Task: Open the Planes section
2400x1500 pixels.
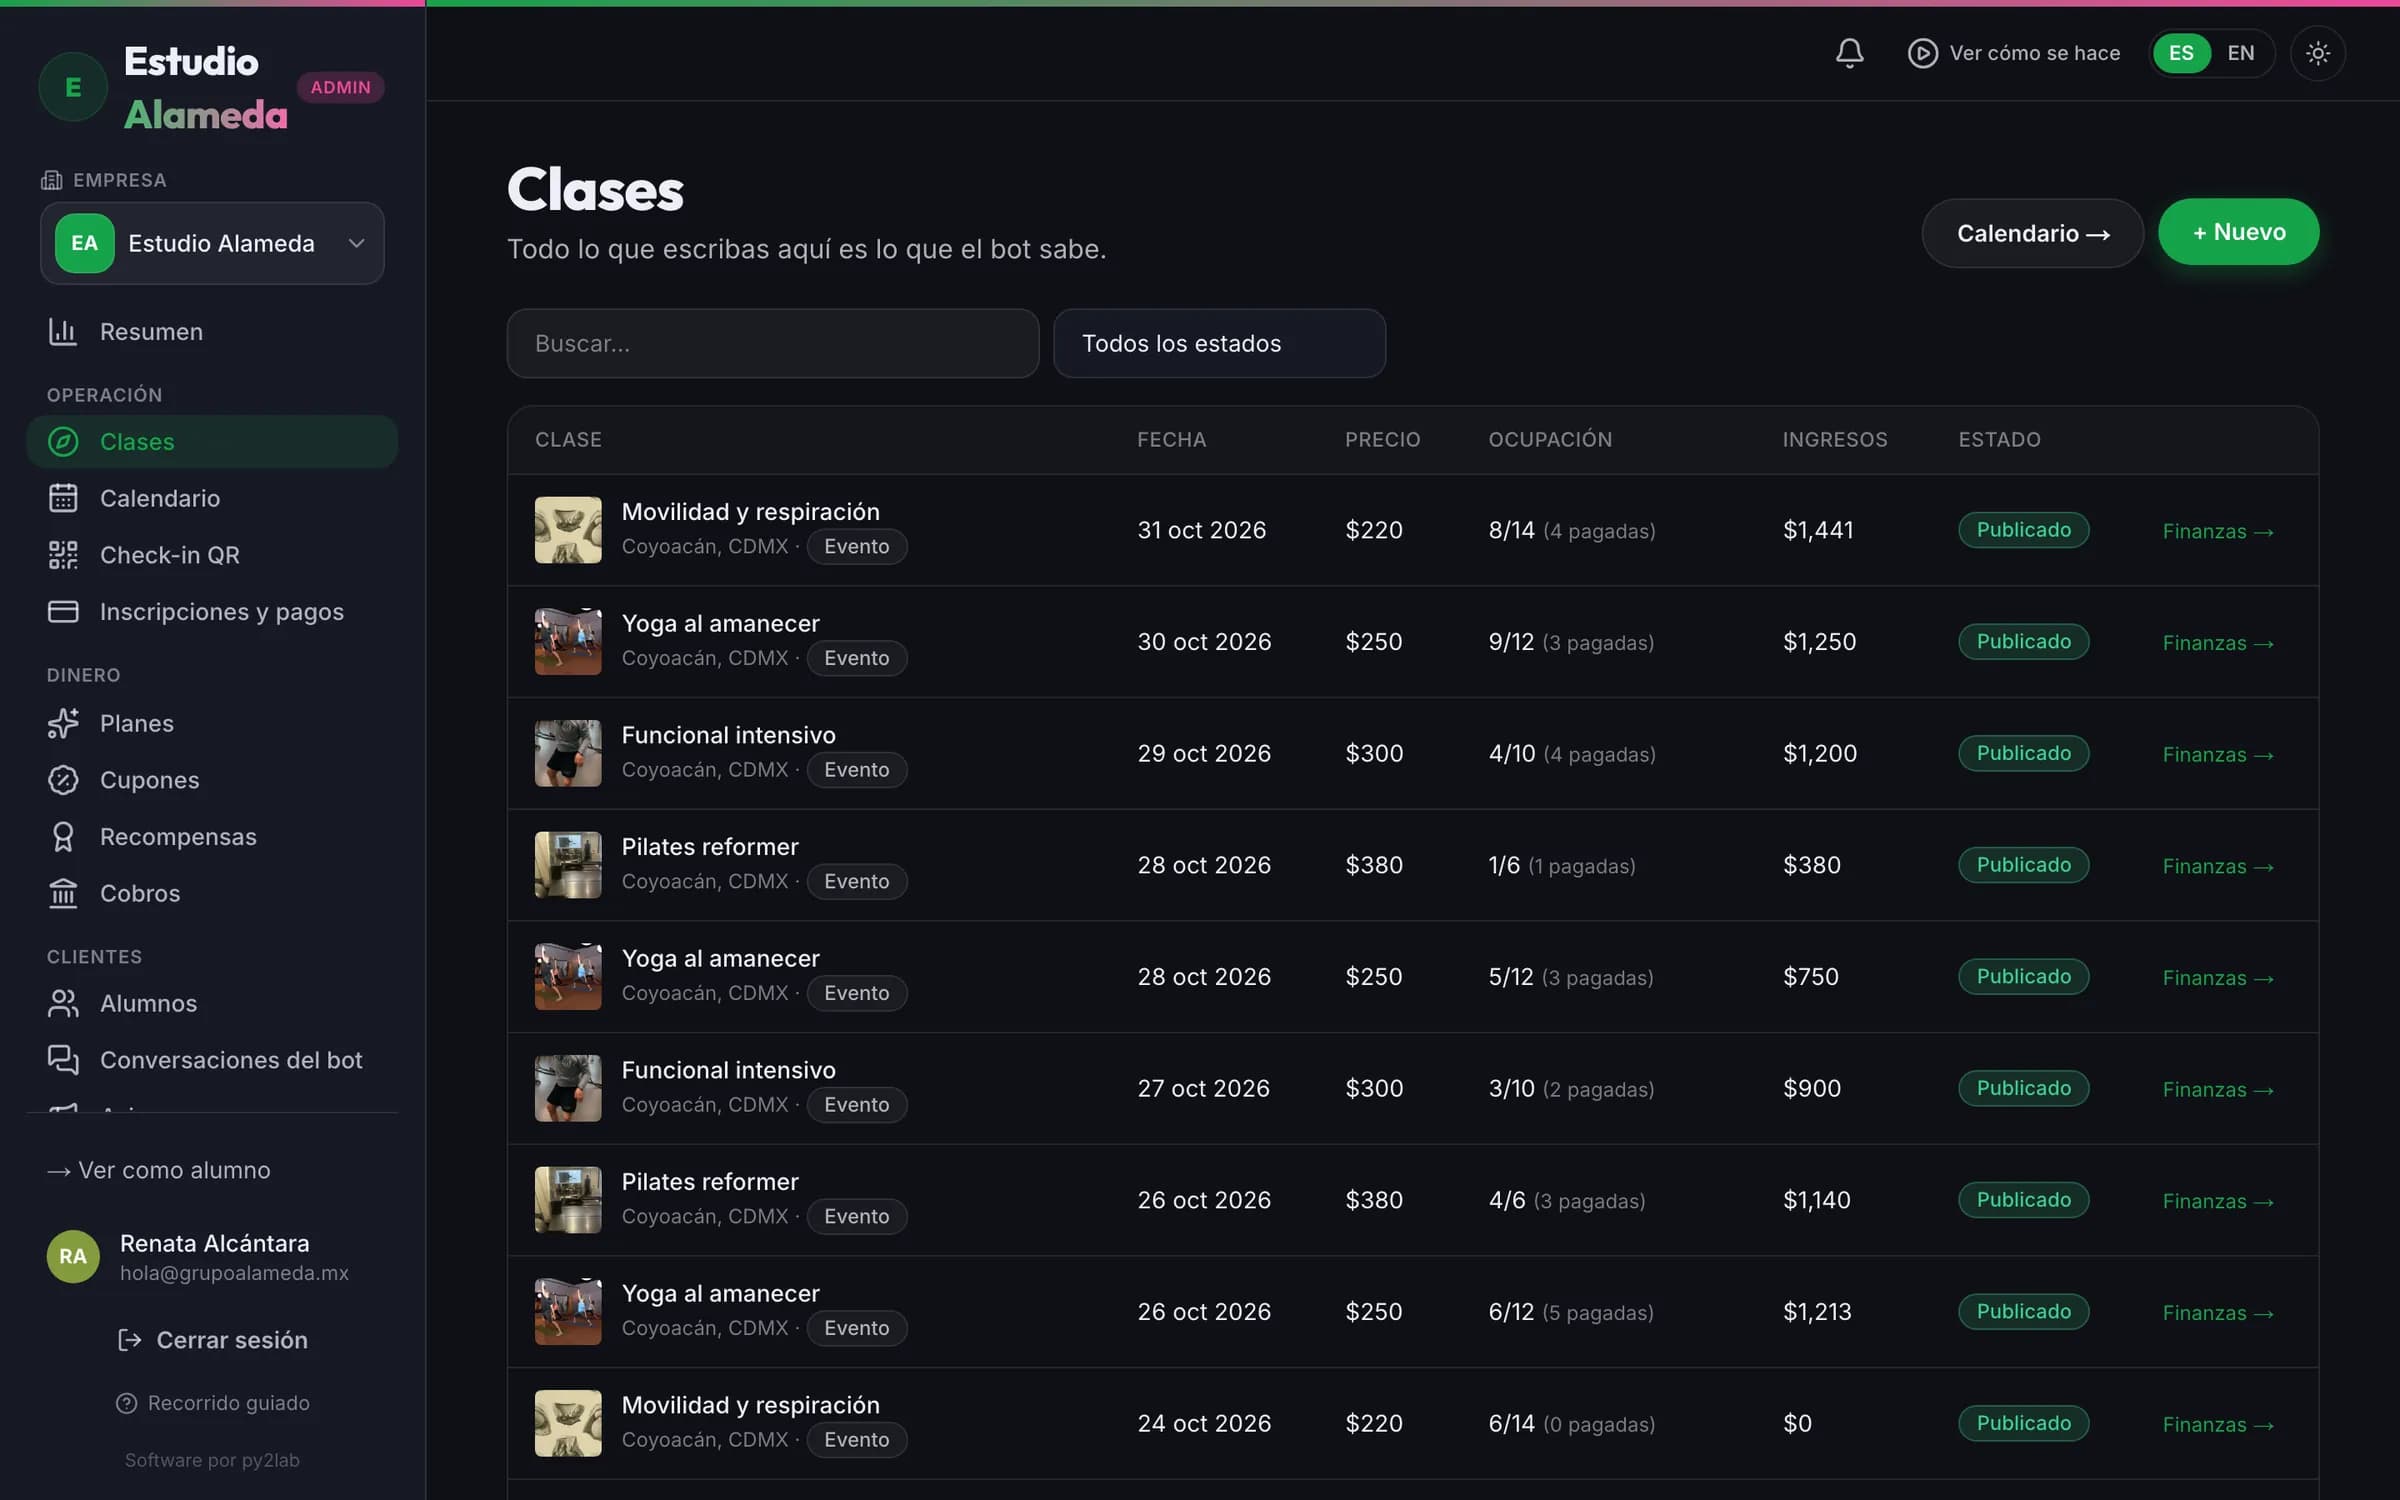Action: [212, 723]
